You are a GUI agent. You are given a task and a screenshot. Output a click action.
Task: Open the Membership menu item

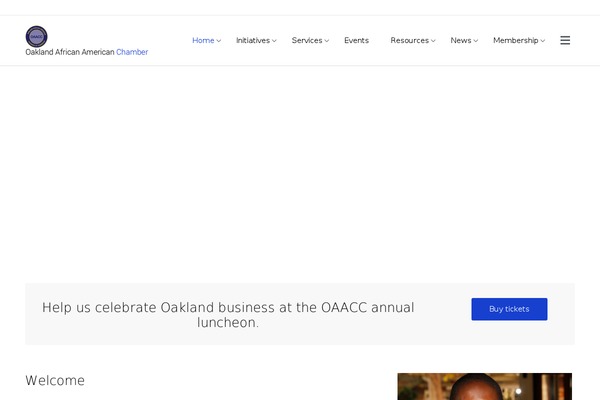515,40
